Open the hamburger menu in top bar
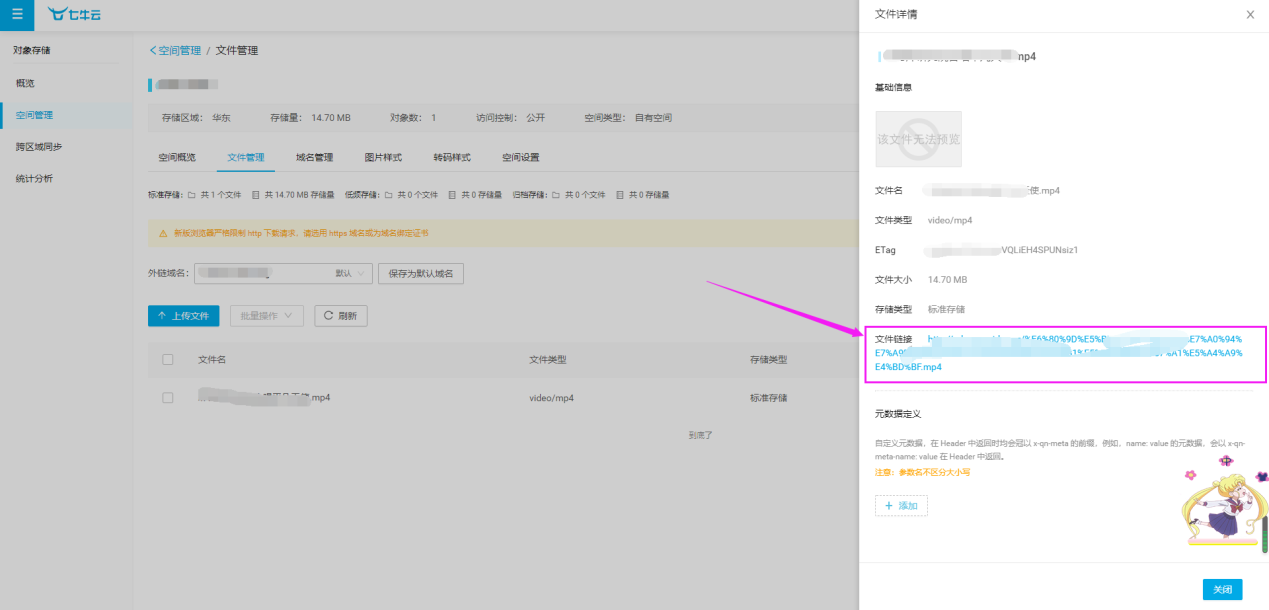This screenshot has height=610, width=1269. (17, 14)
